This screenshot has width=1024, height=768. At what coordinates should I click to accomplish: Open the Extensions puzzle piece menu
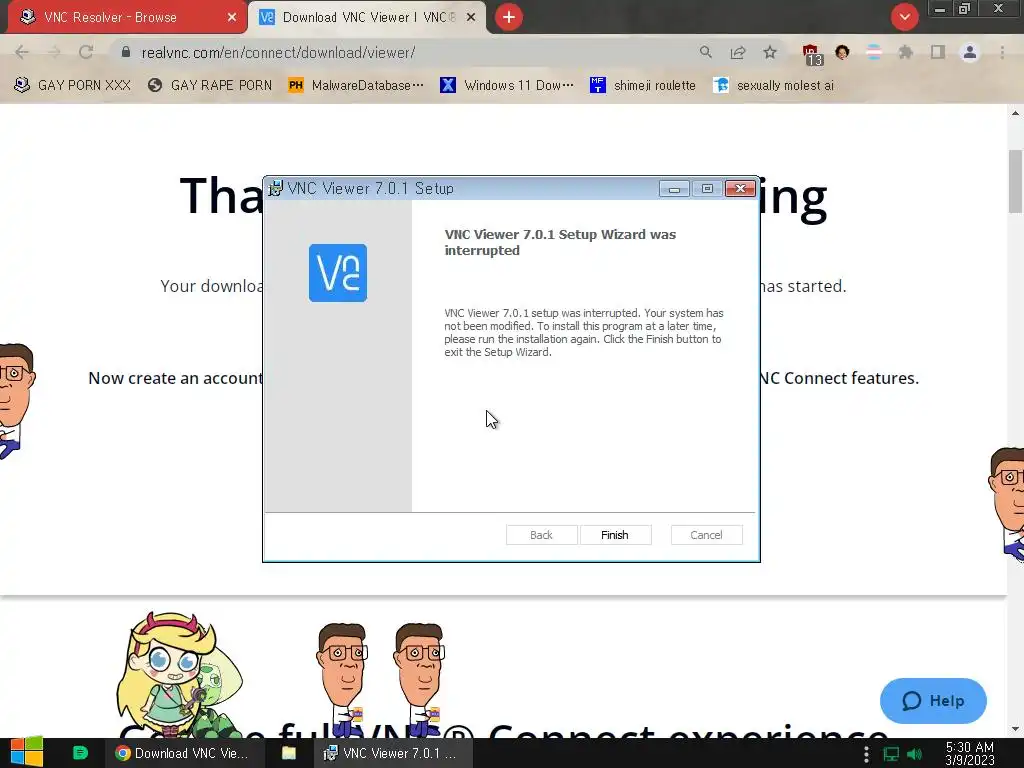point(906,52)
